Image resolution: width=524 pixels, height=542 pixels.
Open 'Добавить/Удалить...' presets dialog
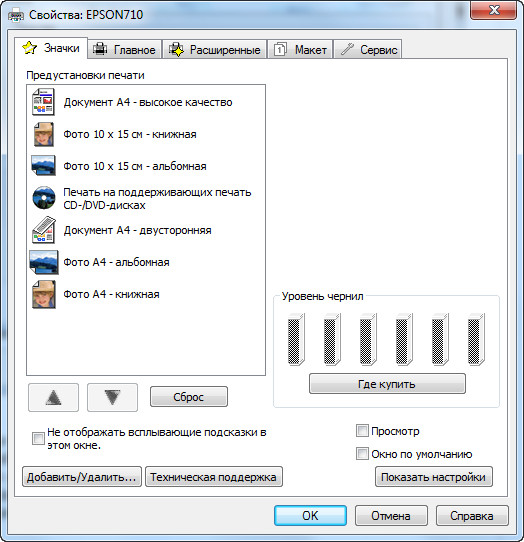(x=82, y=477)
